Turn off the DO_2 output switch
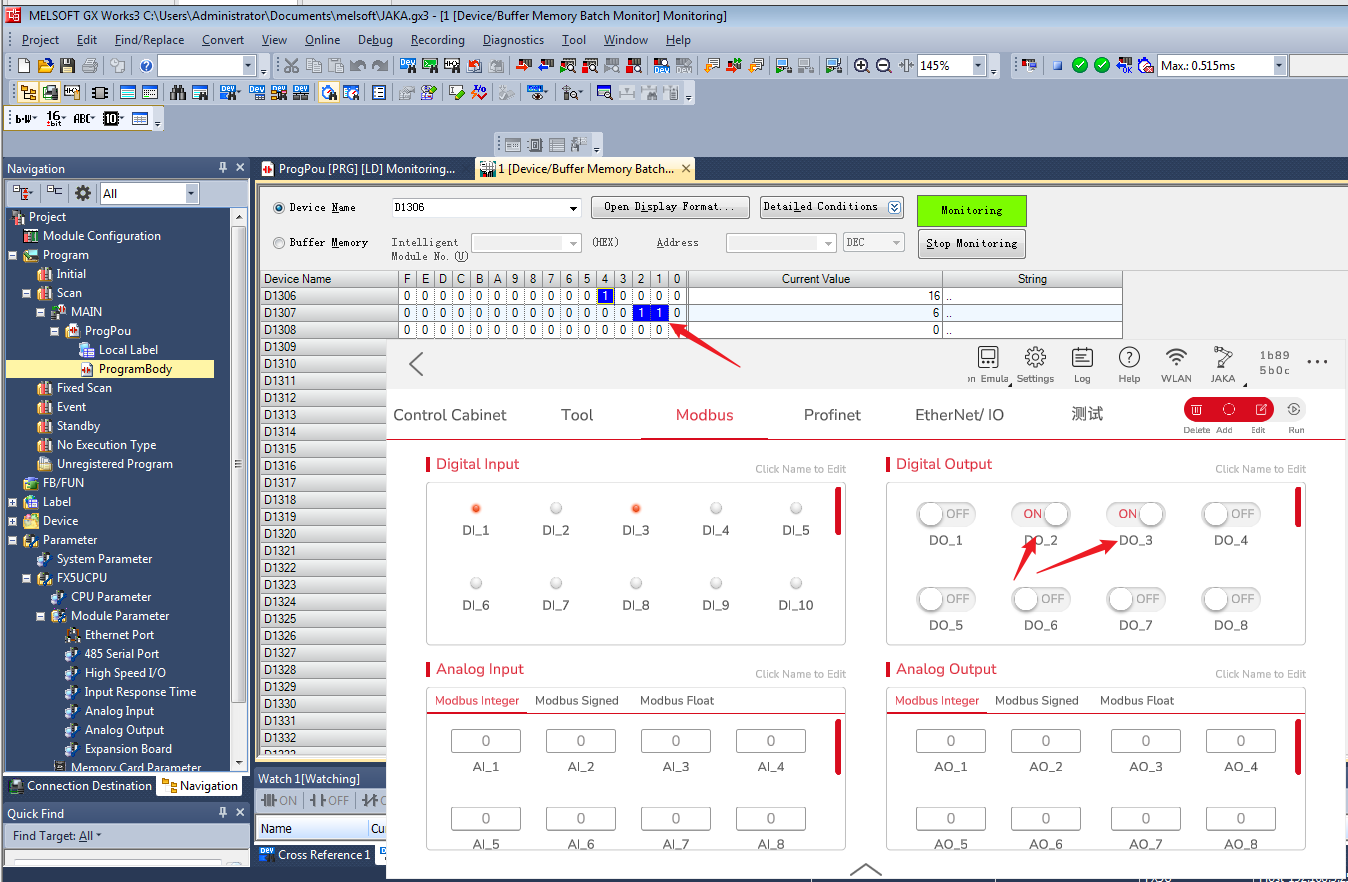 pyautogui.click(x=1040, y=514)
